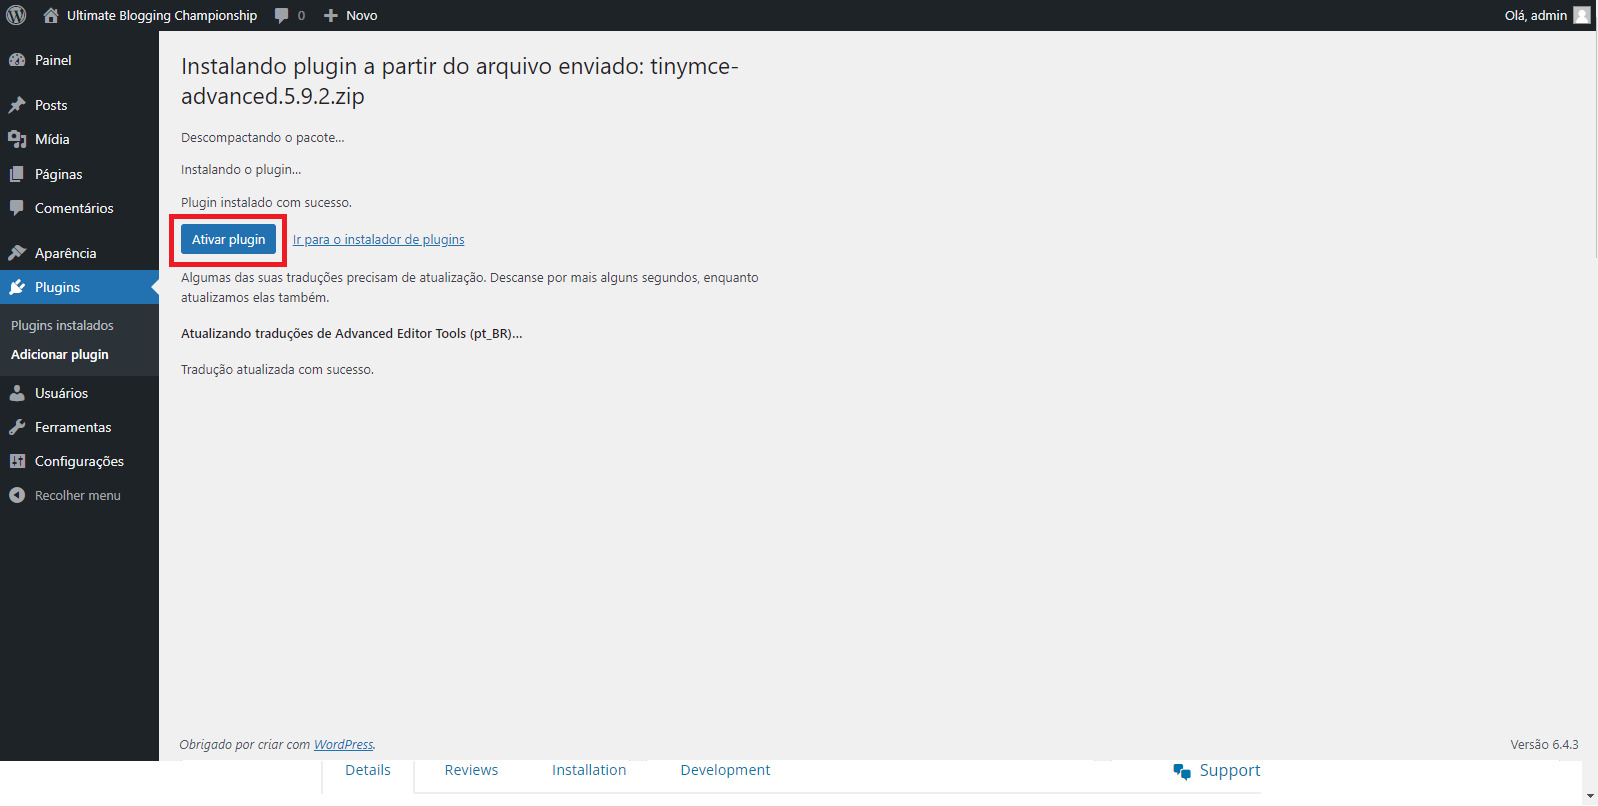Collapse the sidebar with Recolher menu
The image size is (1598, 806).
coord(66,495)
